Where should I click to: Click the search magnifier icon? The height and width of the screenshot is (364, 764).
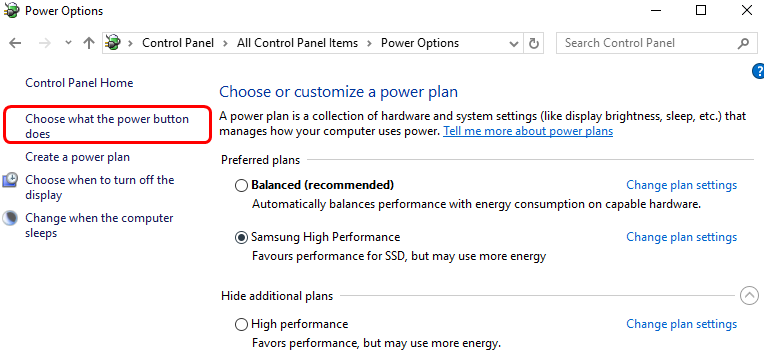(x=743, y=43)
